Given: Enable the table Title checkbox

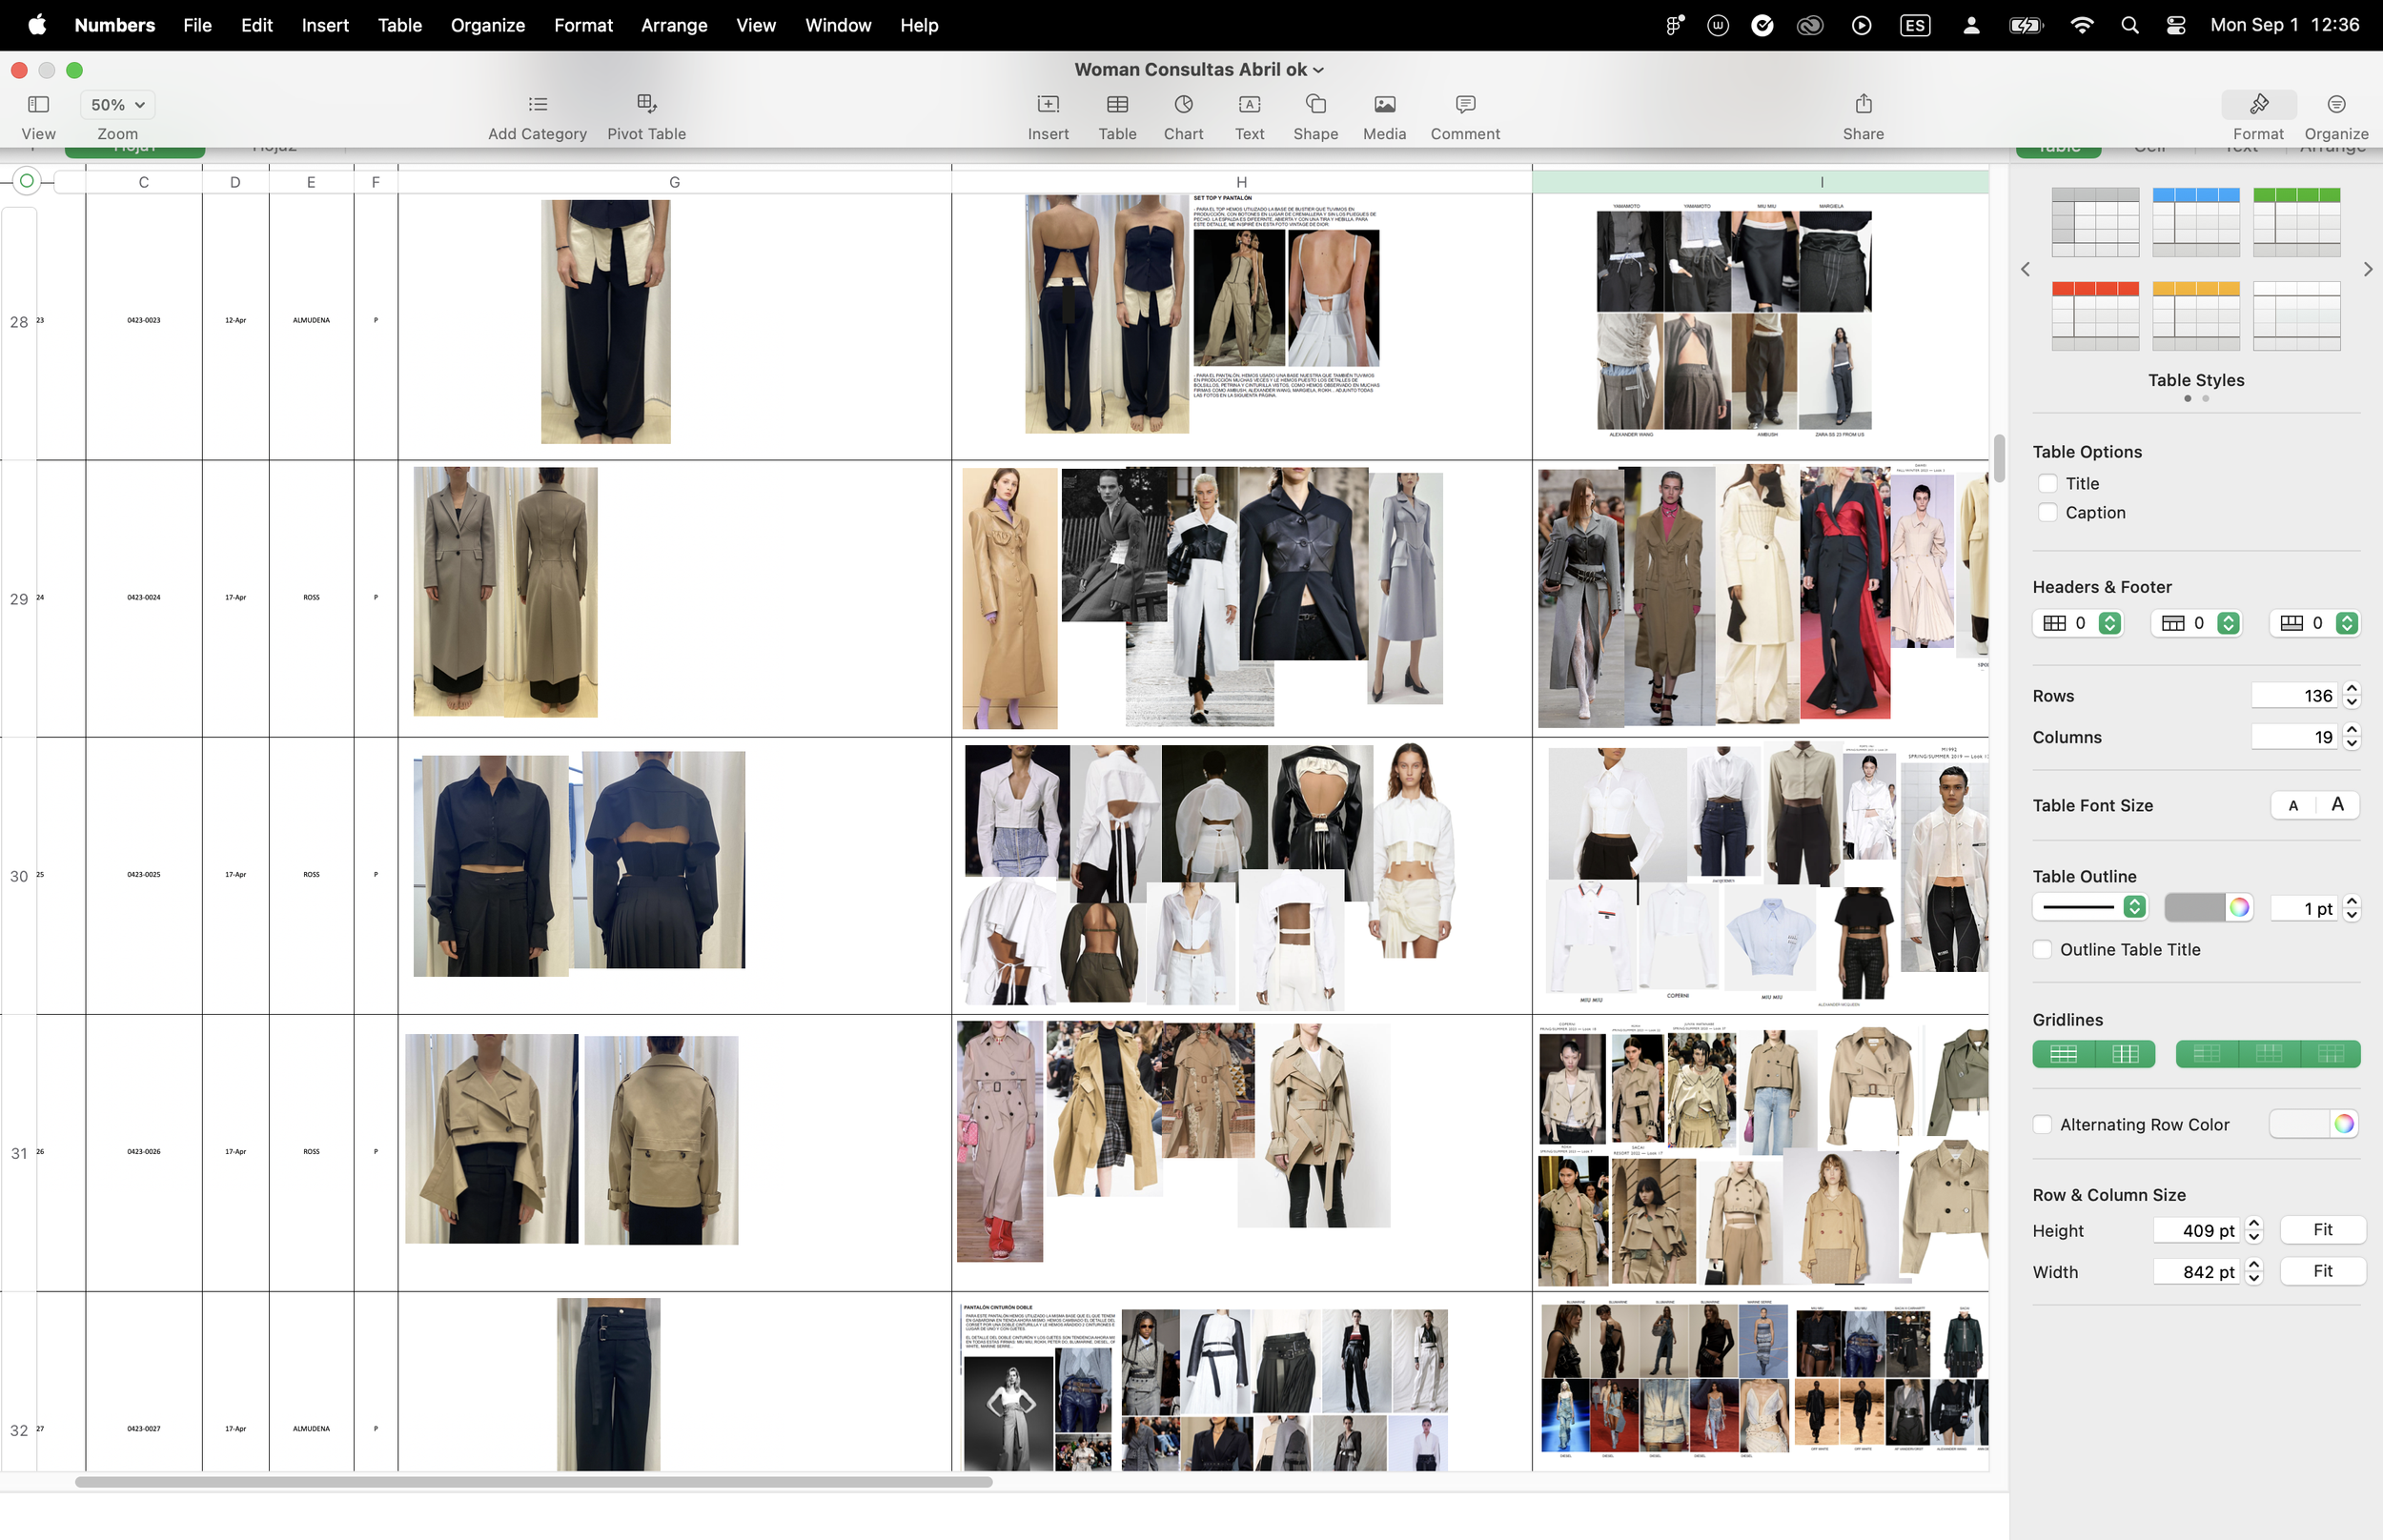Looking at the screenshot, I should click(x=2047, y=483).
